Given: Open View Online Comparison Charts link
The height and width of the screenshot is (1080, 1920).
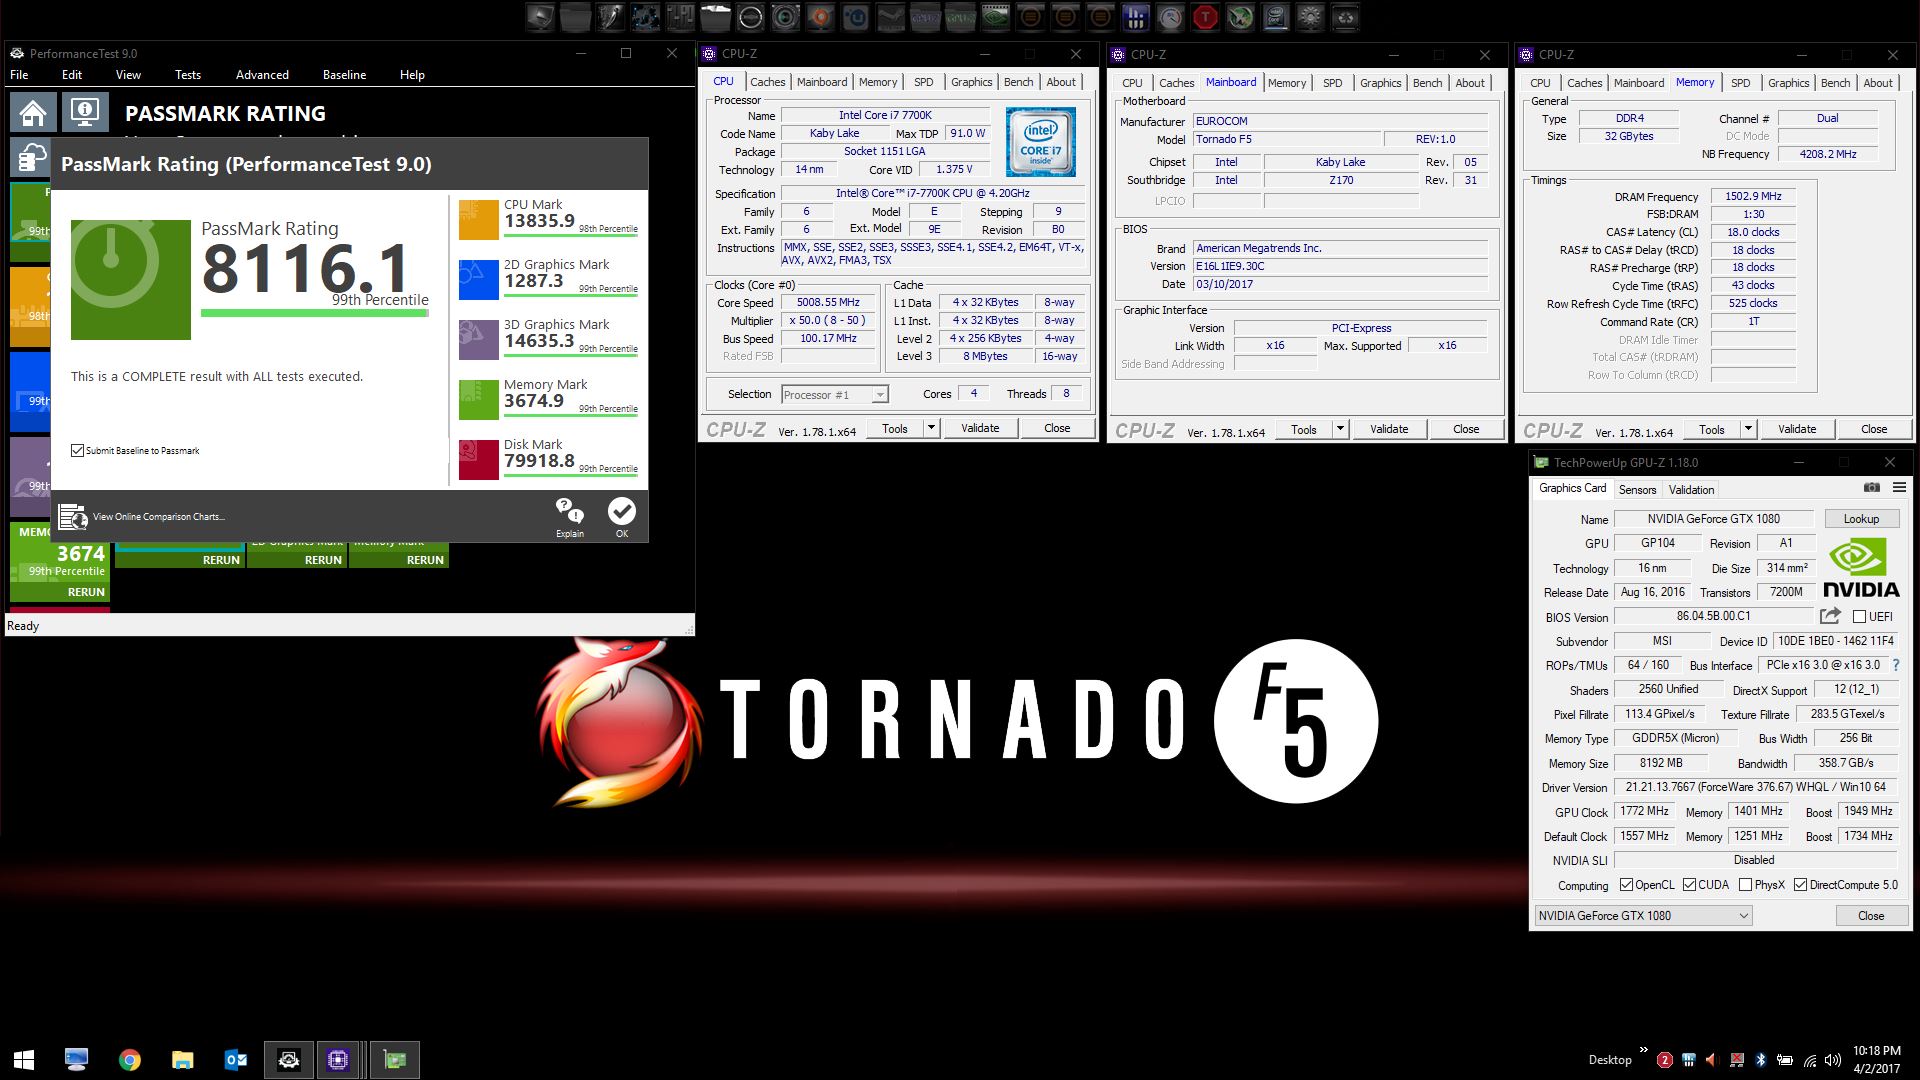Looking at the screenshot, I should (x=158, y=517).
